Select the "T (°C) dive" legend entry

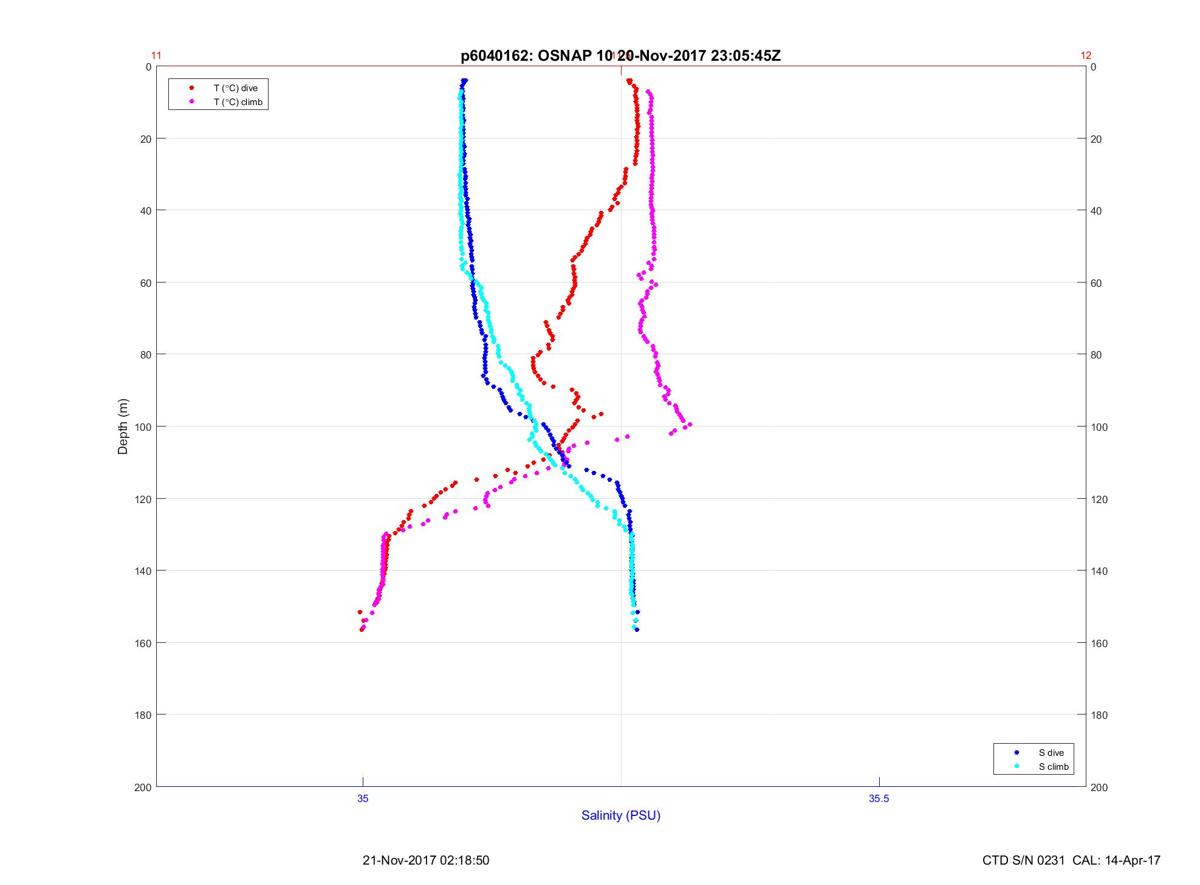(x=235, y=88)
